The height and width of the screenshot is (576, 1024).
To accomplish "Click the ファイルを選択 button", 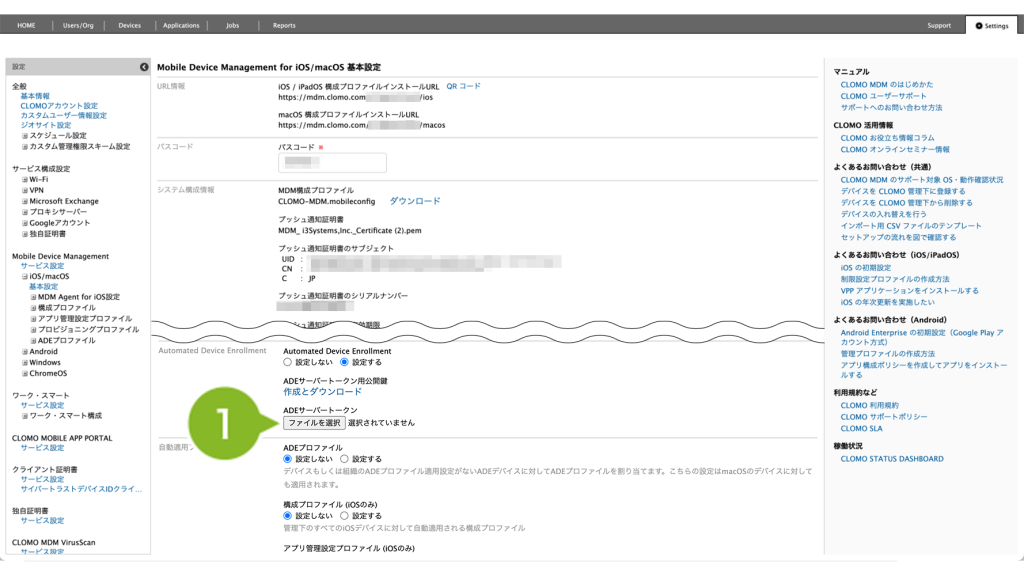I will pyautogui.click(x=314, y=423).
